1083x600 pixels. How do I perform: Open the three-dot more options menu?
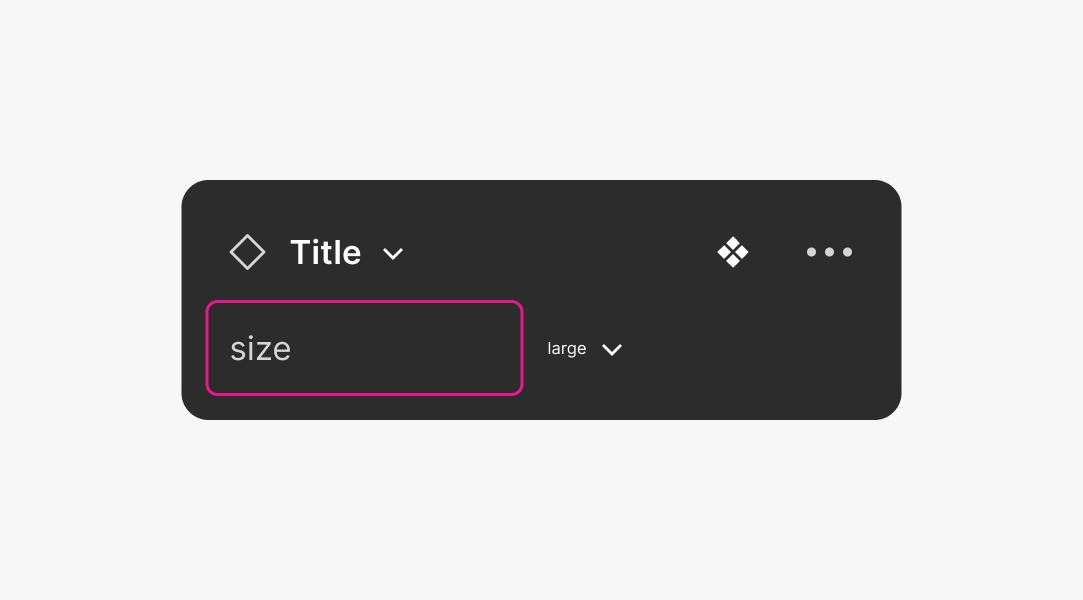point(829,252)
